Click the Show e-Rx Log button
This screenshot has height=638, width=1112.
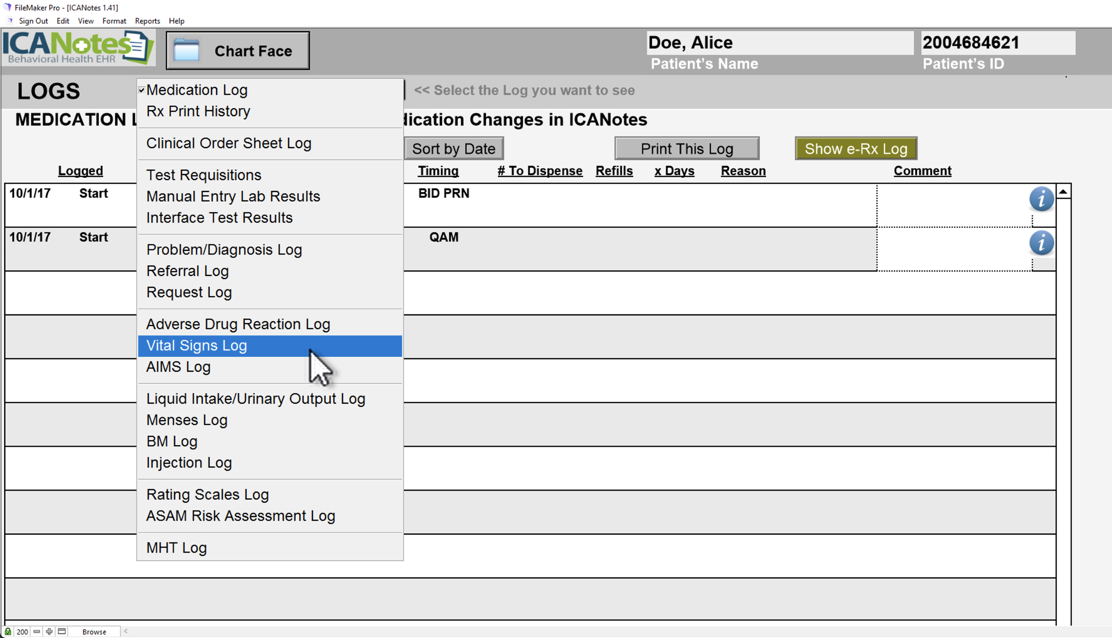coord(855,149)
